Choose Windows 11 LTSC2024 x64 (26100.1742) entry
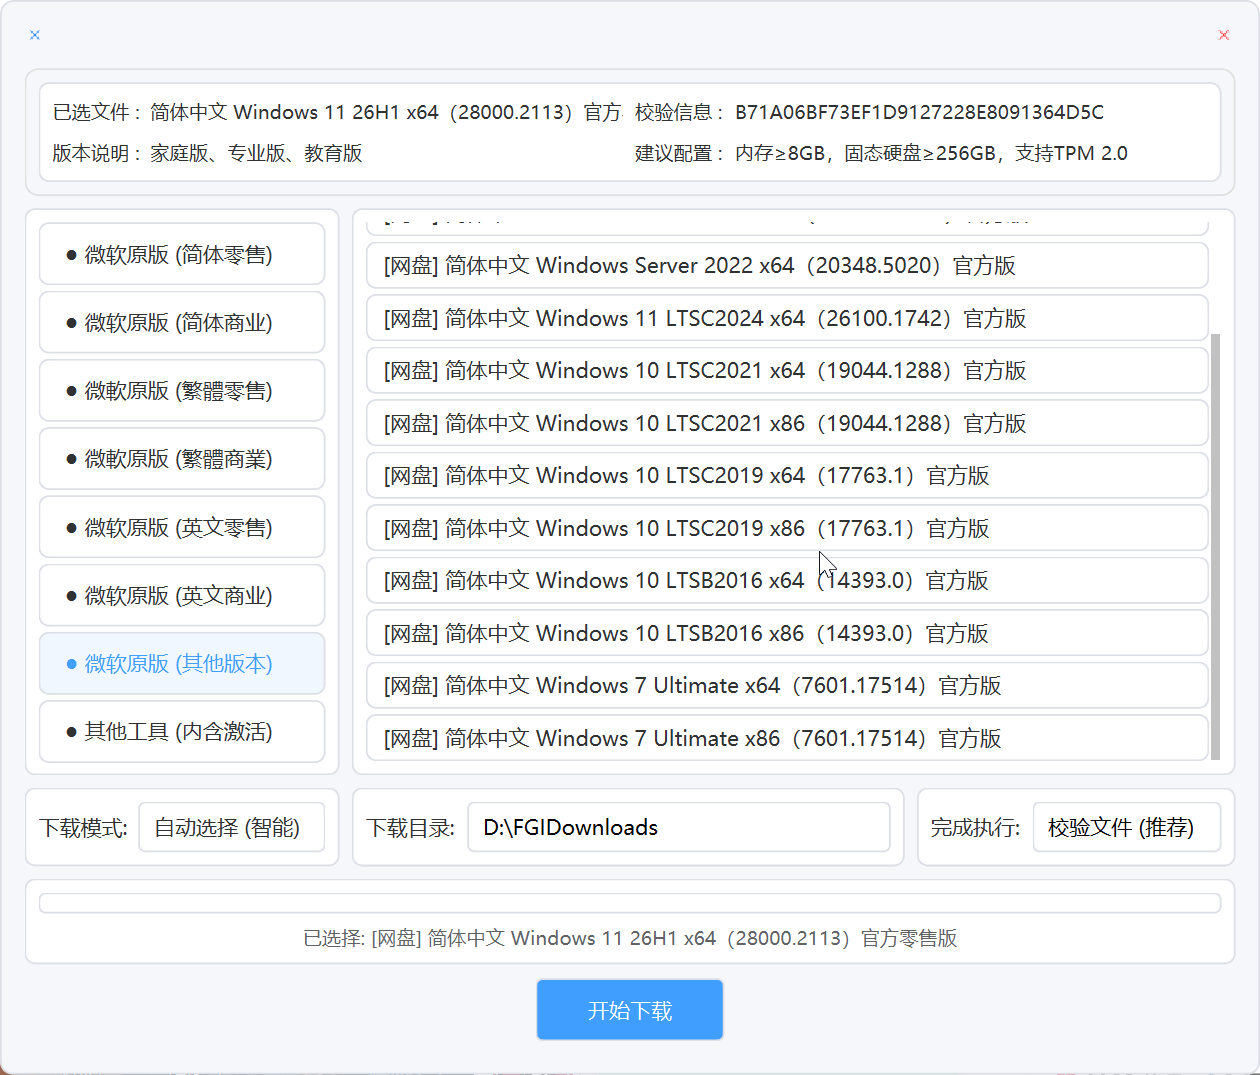This screenshot has height=1075, width=1260. click(787, 318)
